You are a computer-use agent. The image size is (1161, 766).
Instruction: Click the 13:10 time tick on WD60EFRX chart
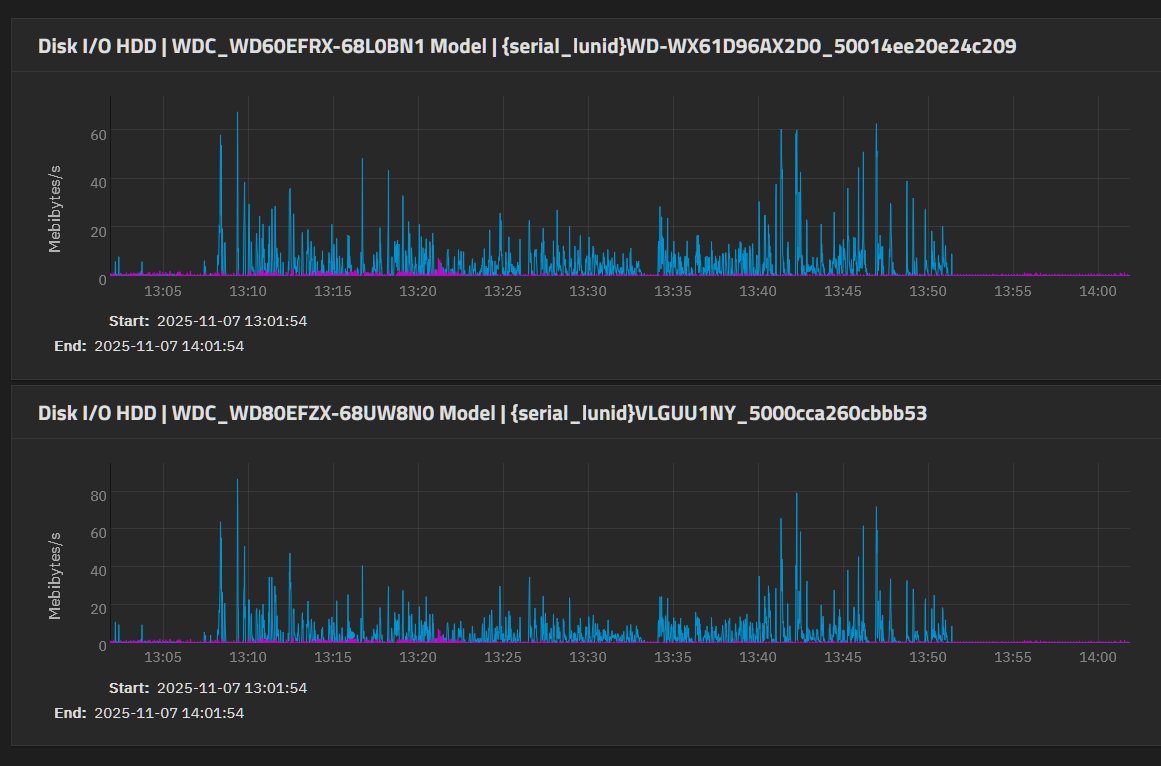[x=248, y=291]
